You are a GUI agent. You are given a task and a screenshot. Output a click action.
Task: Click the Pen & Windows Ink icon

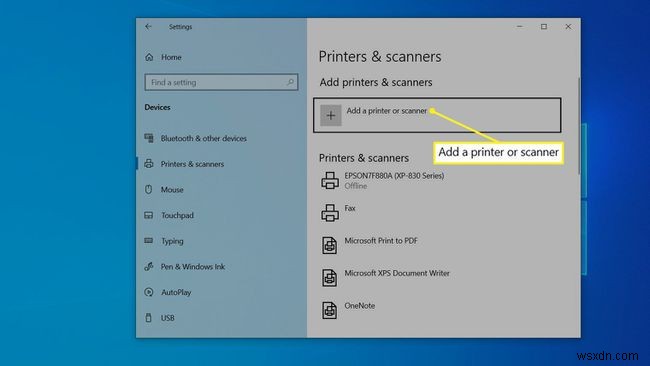tap(149, 267)
